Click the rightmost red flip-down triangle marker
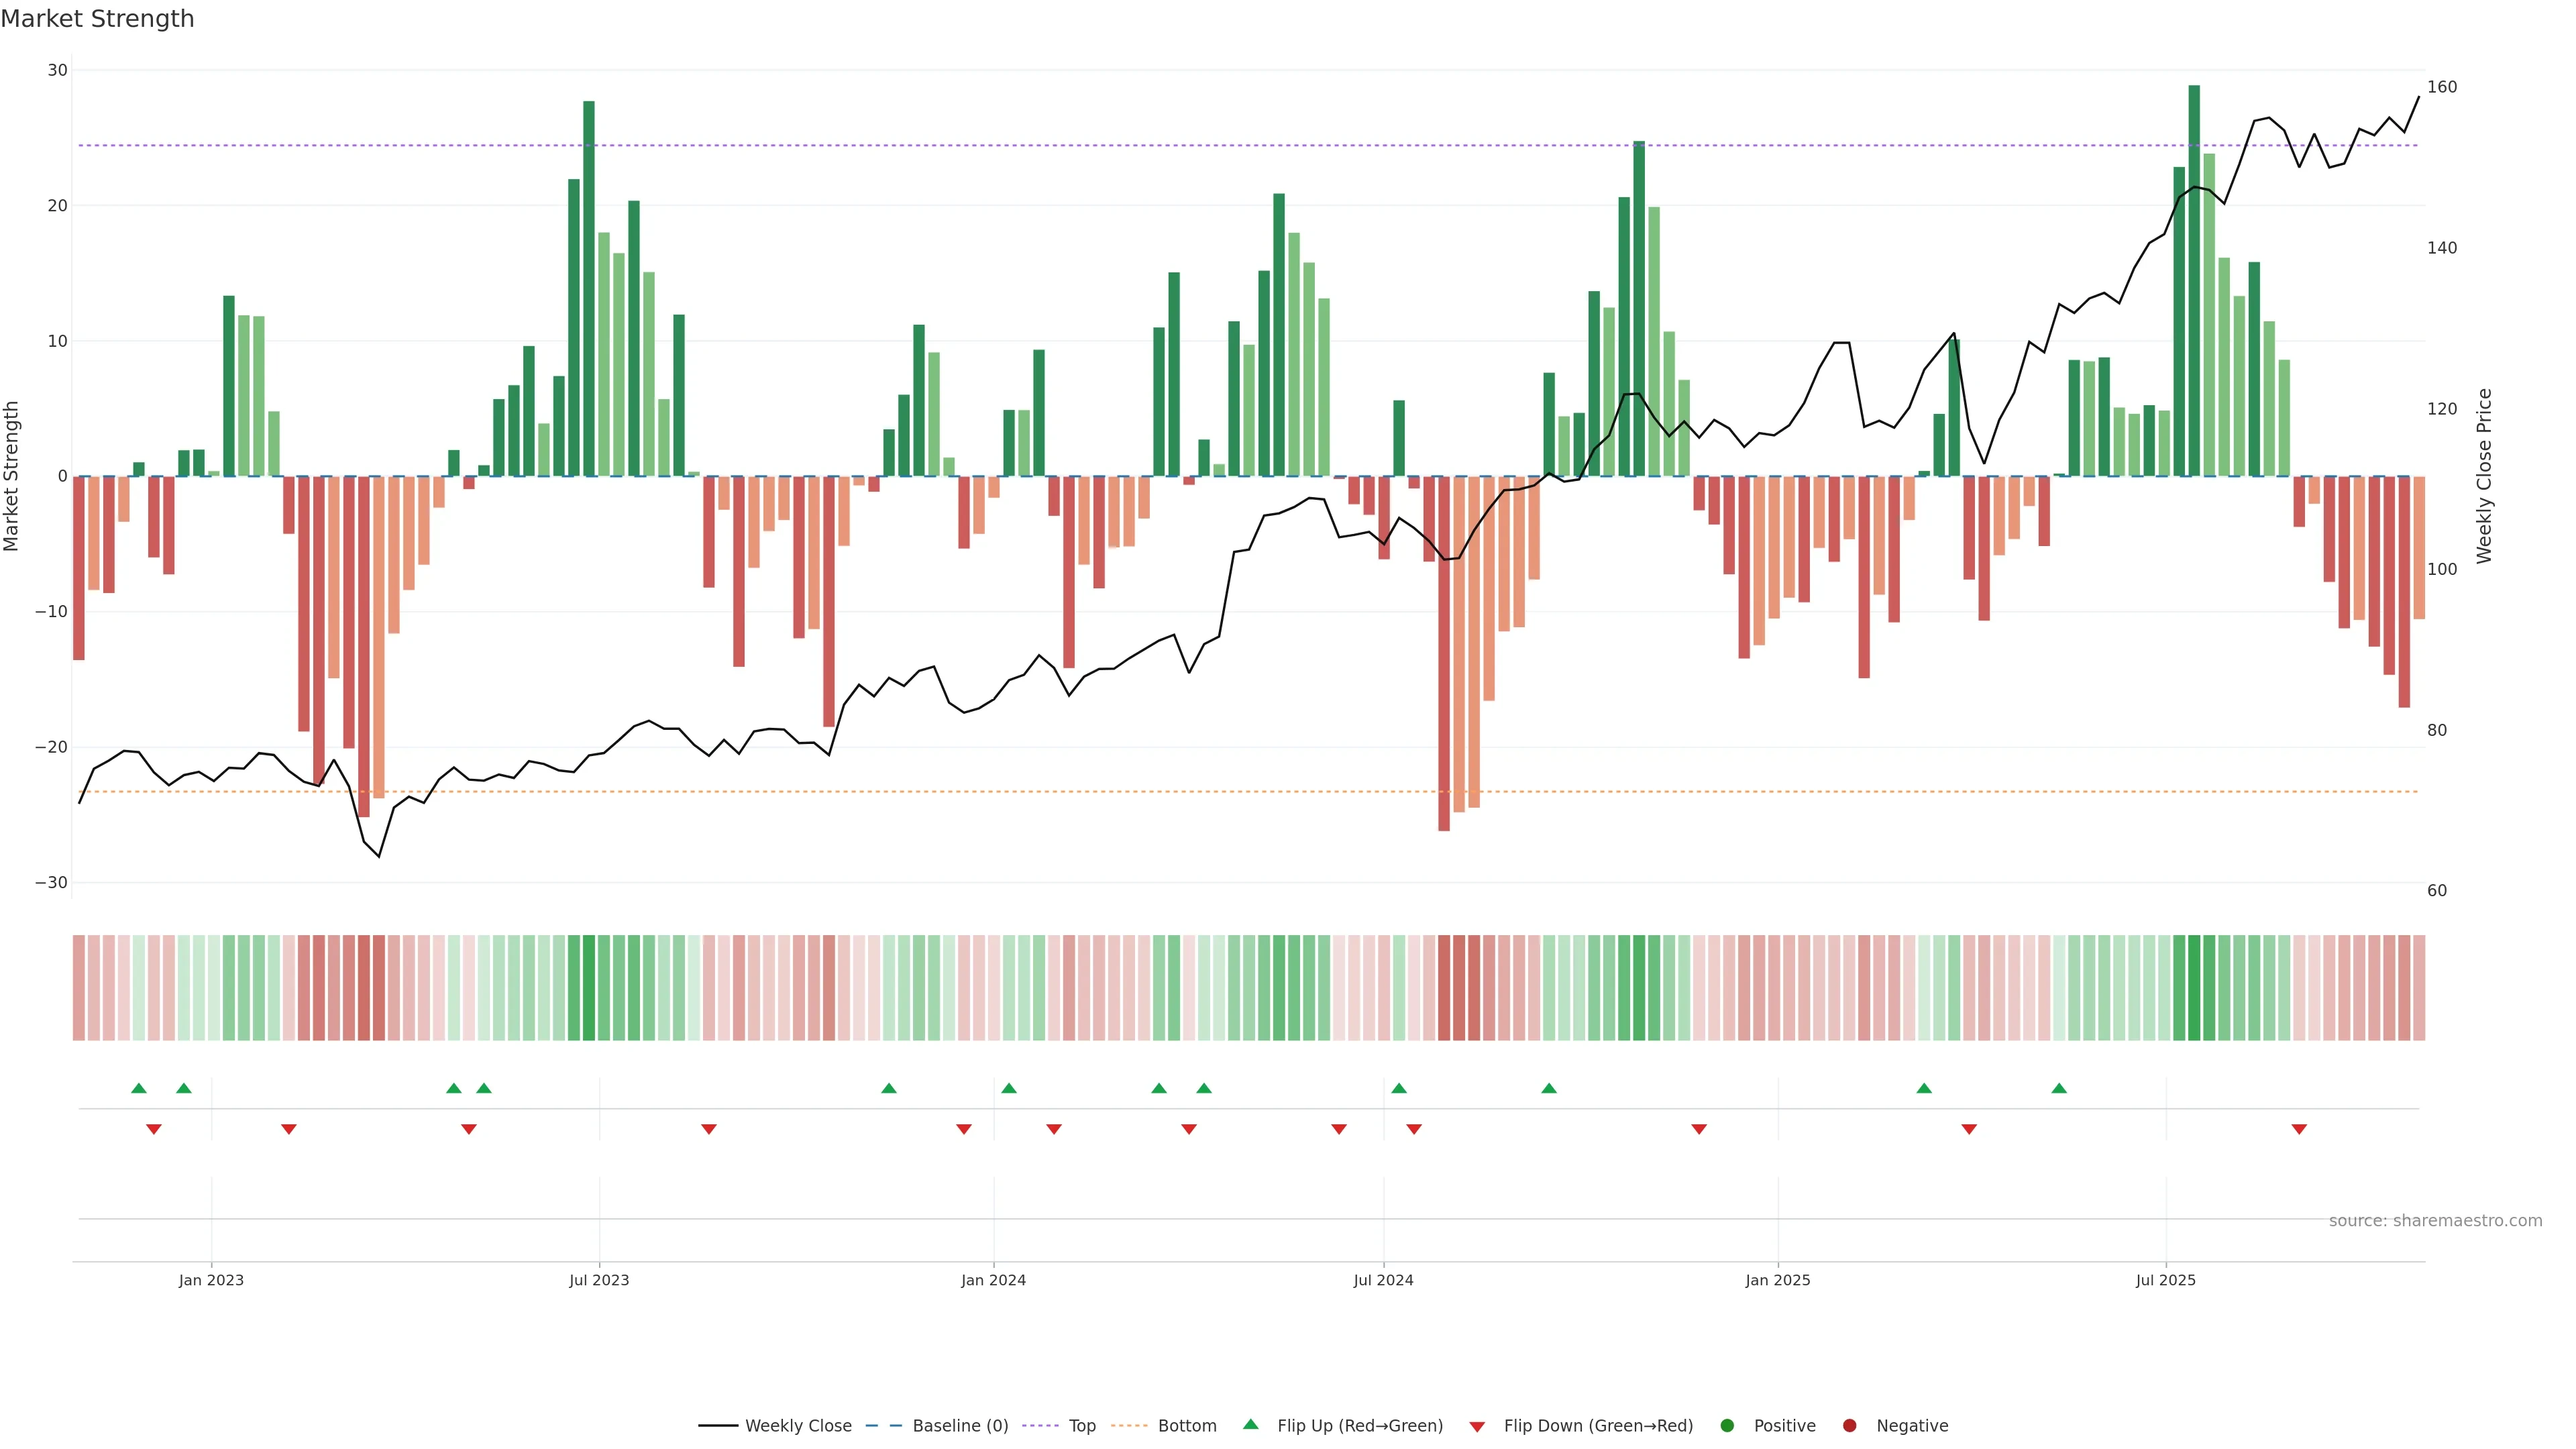The image size is (2576, 1449). click(2299, 1129)
